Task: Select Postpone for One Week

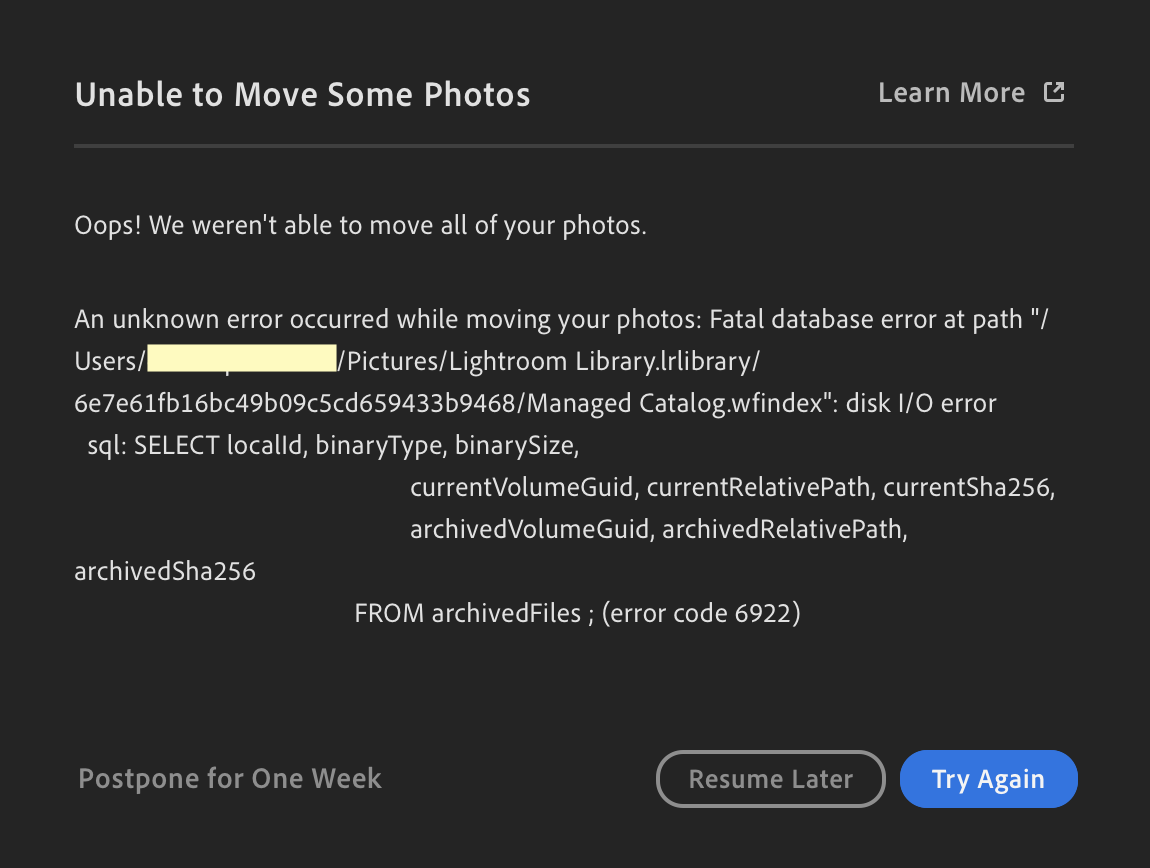Action: 230,779
